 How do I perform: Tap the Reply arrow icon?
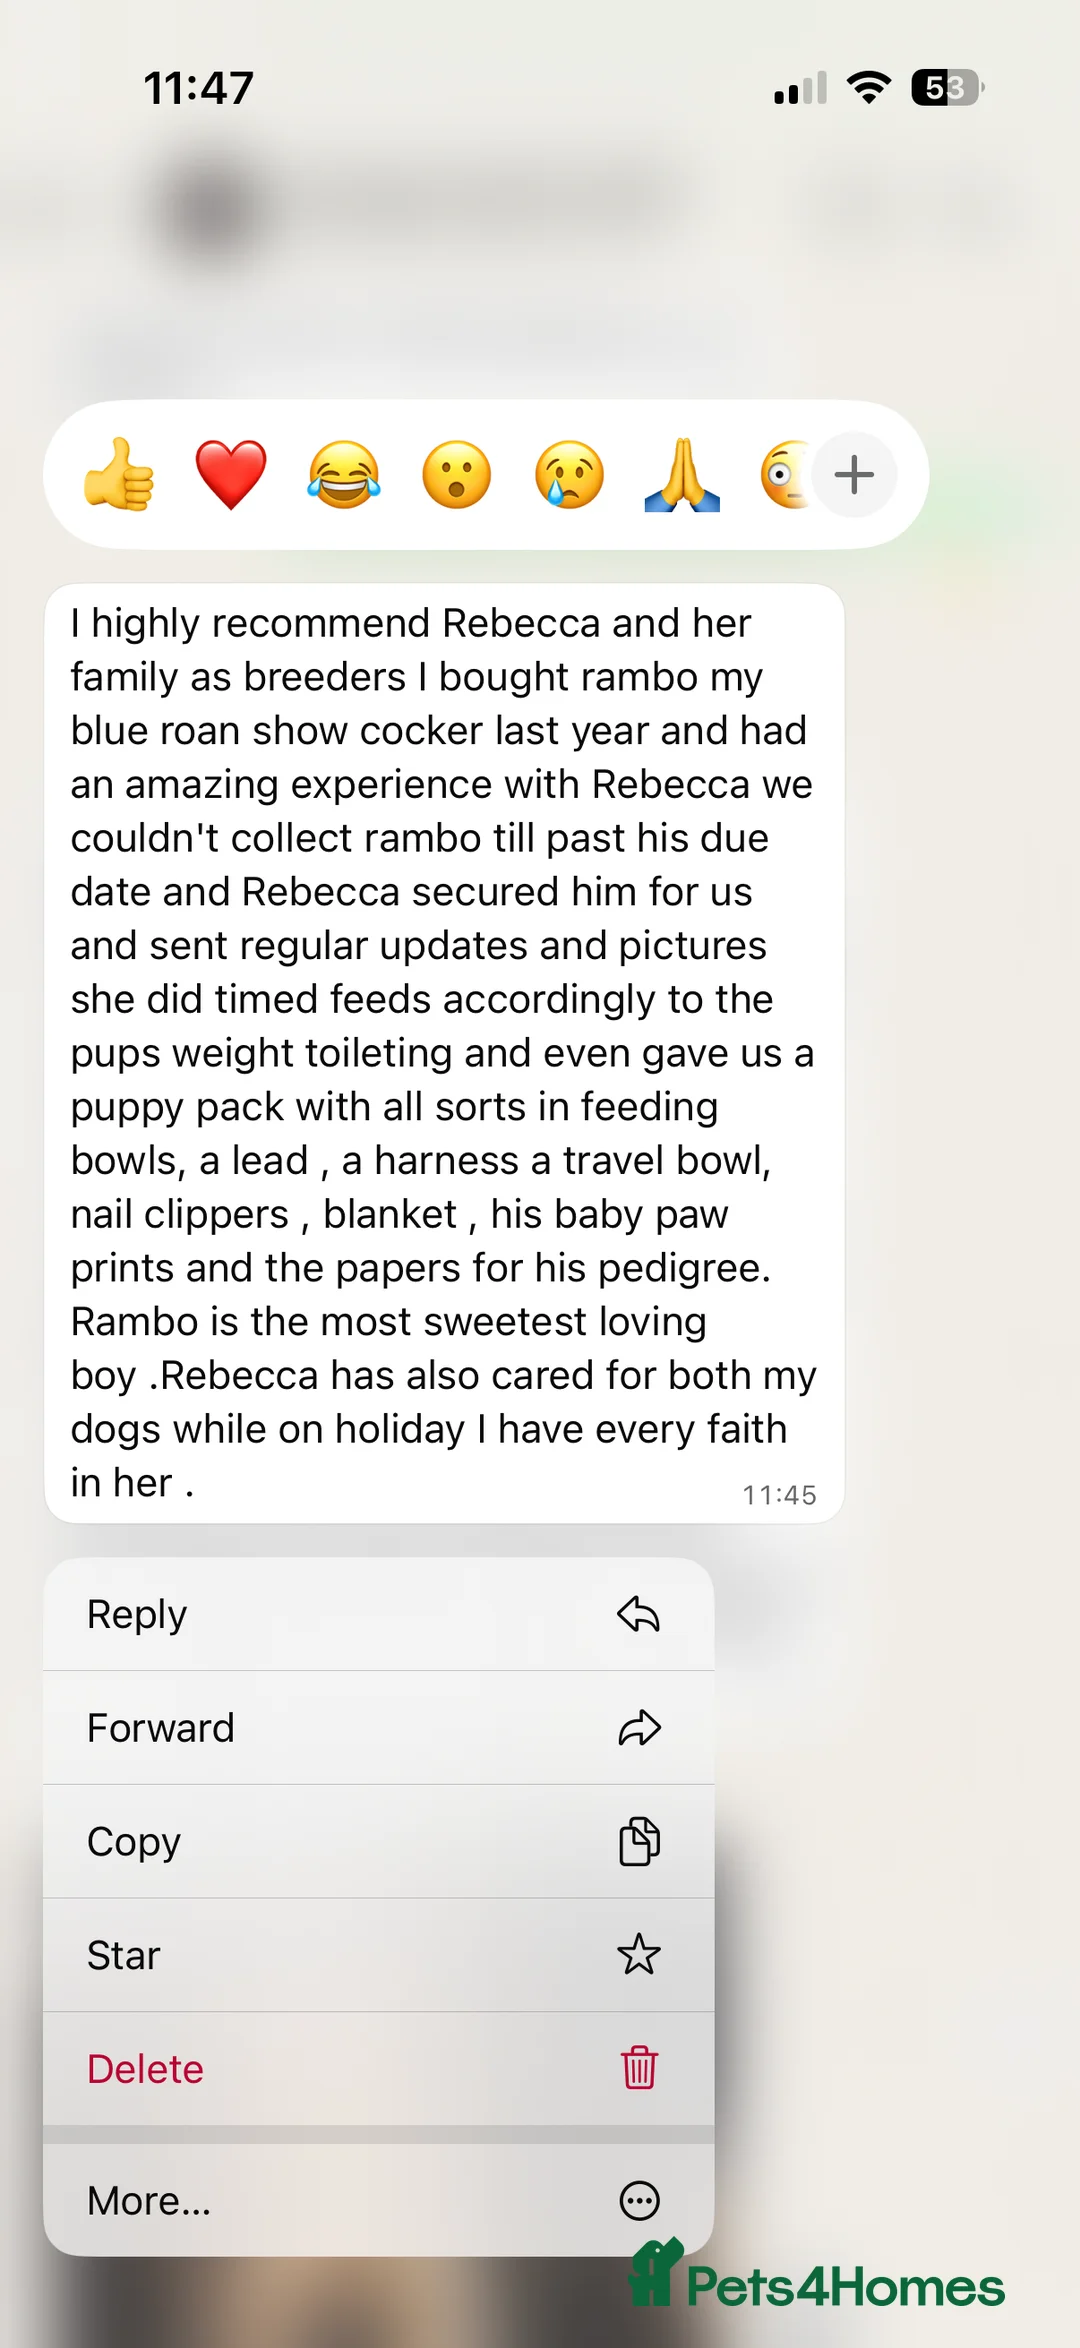(639, 1614)
